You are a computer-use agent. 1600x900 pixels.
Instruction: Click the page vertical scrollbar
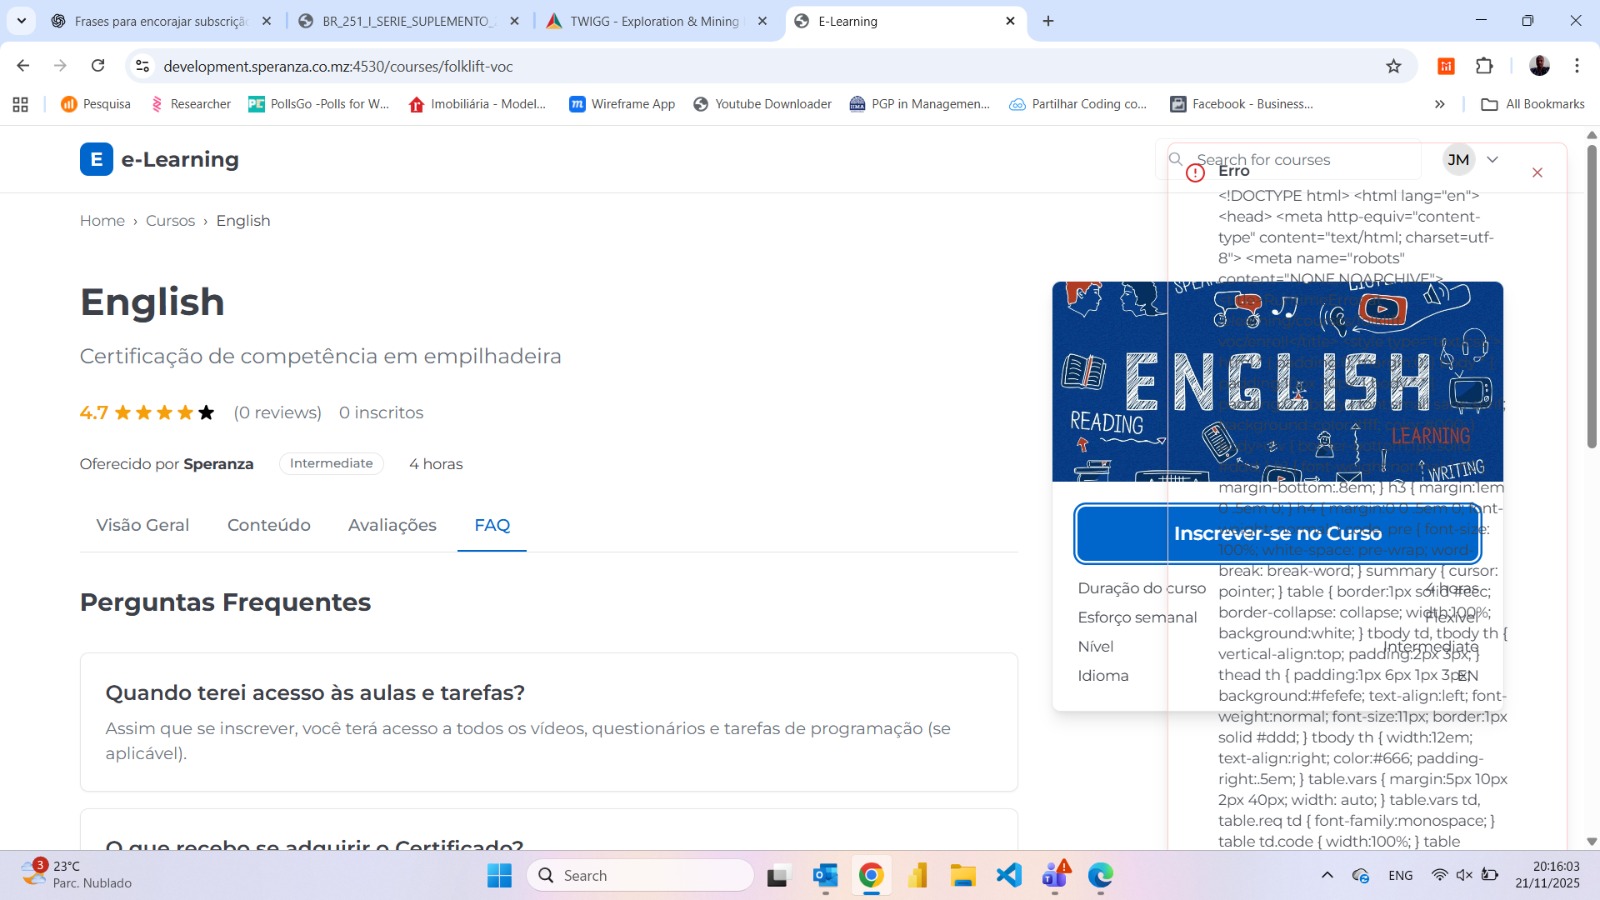click(1591, 300)
